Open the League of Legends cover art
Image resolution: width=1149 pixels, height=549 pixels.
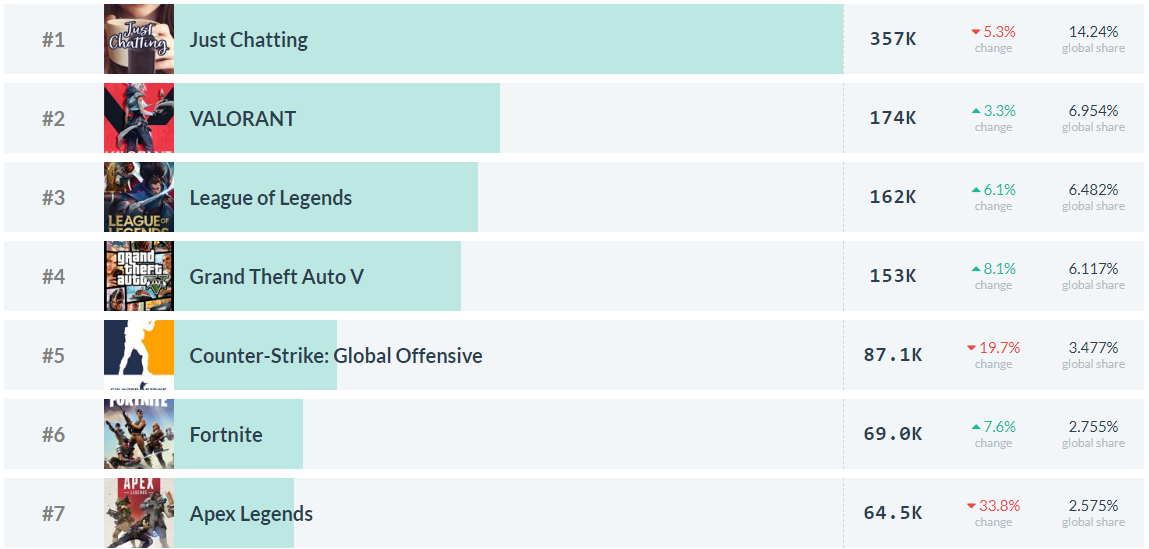click(x=138, y=197)
